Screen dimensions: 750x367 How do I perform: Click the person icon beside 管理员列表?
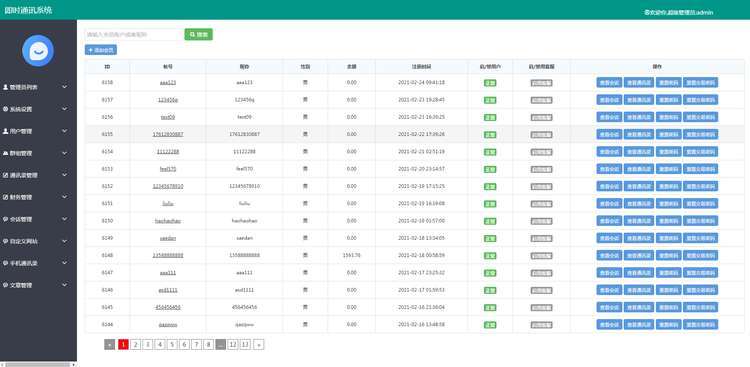click(5, 87)
